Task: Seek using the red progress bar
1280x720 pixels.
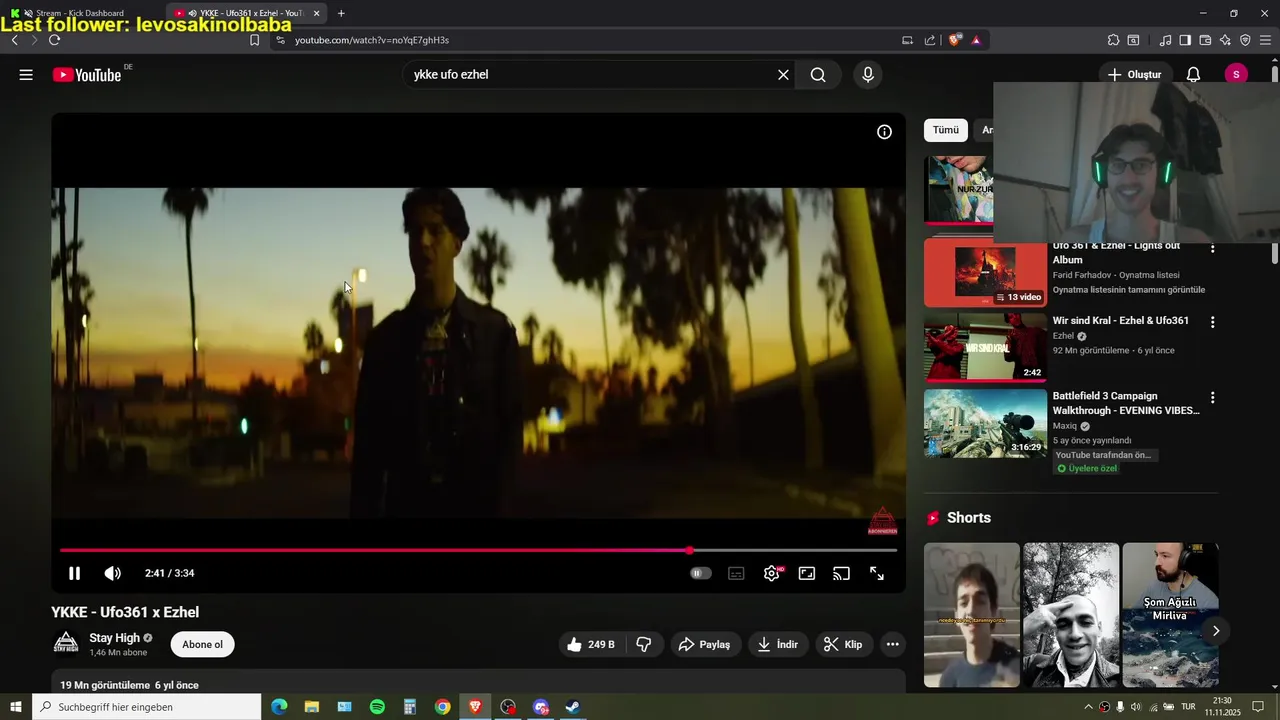Action: tap(478, 550)
